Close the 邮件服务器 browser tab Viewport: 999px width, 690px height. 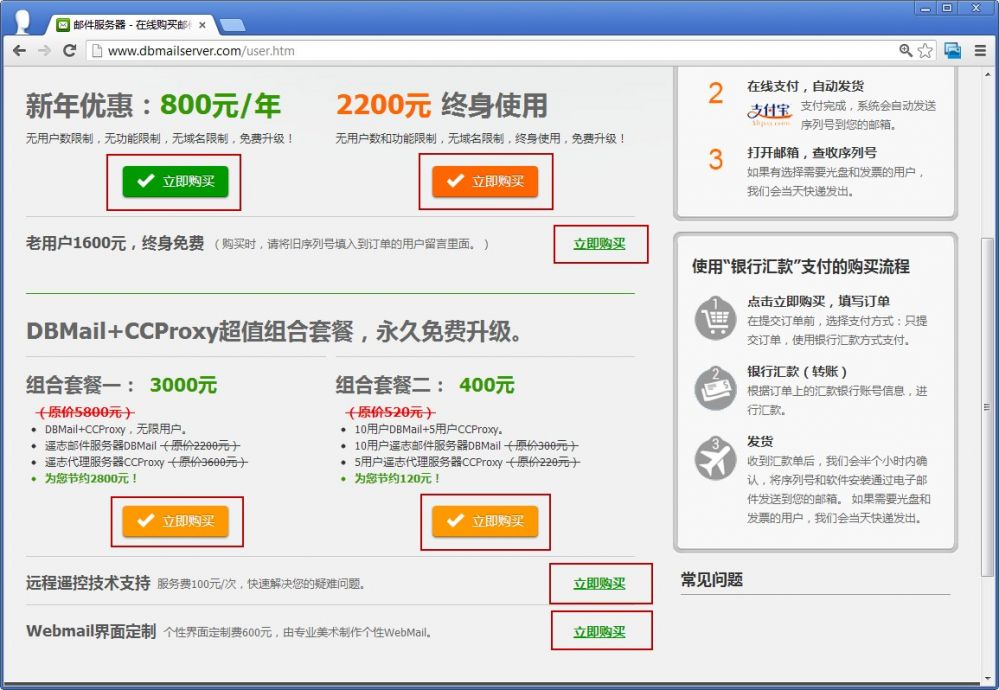pyautogui.click(x=202, y=25)
